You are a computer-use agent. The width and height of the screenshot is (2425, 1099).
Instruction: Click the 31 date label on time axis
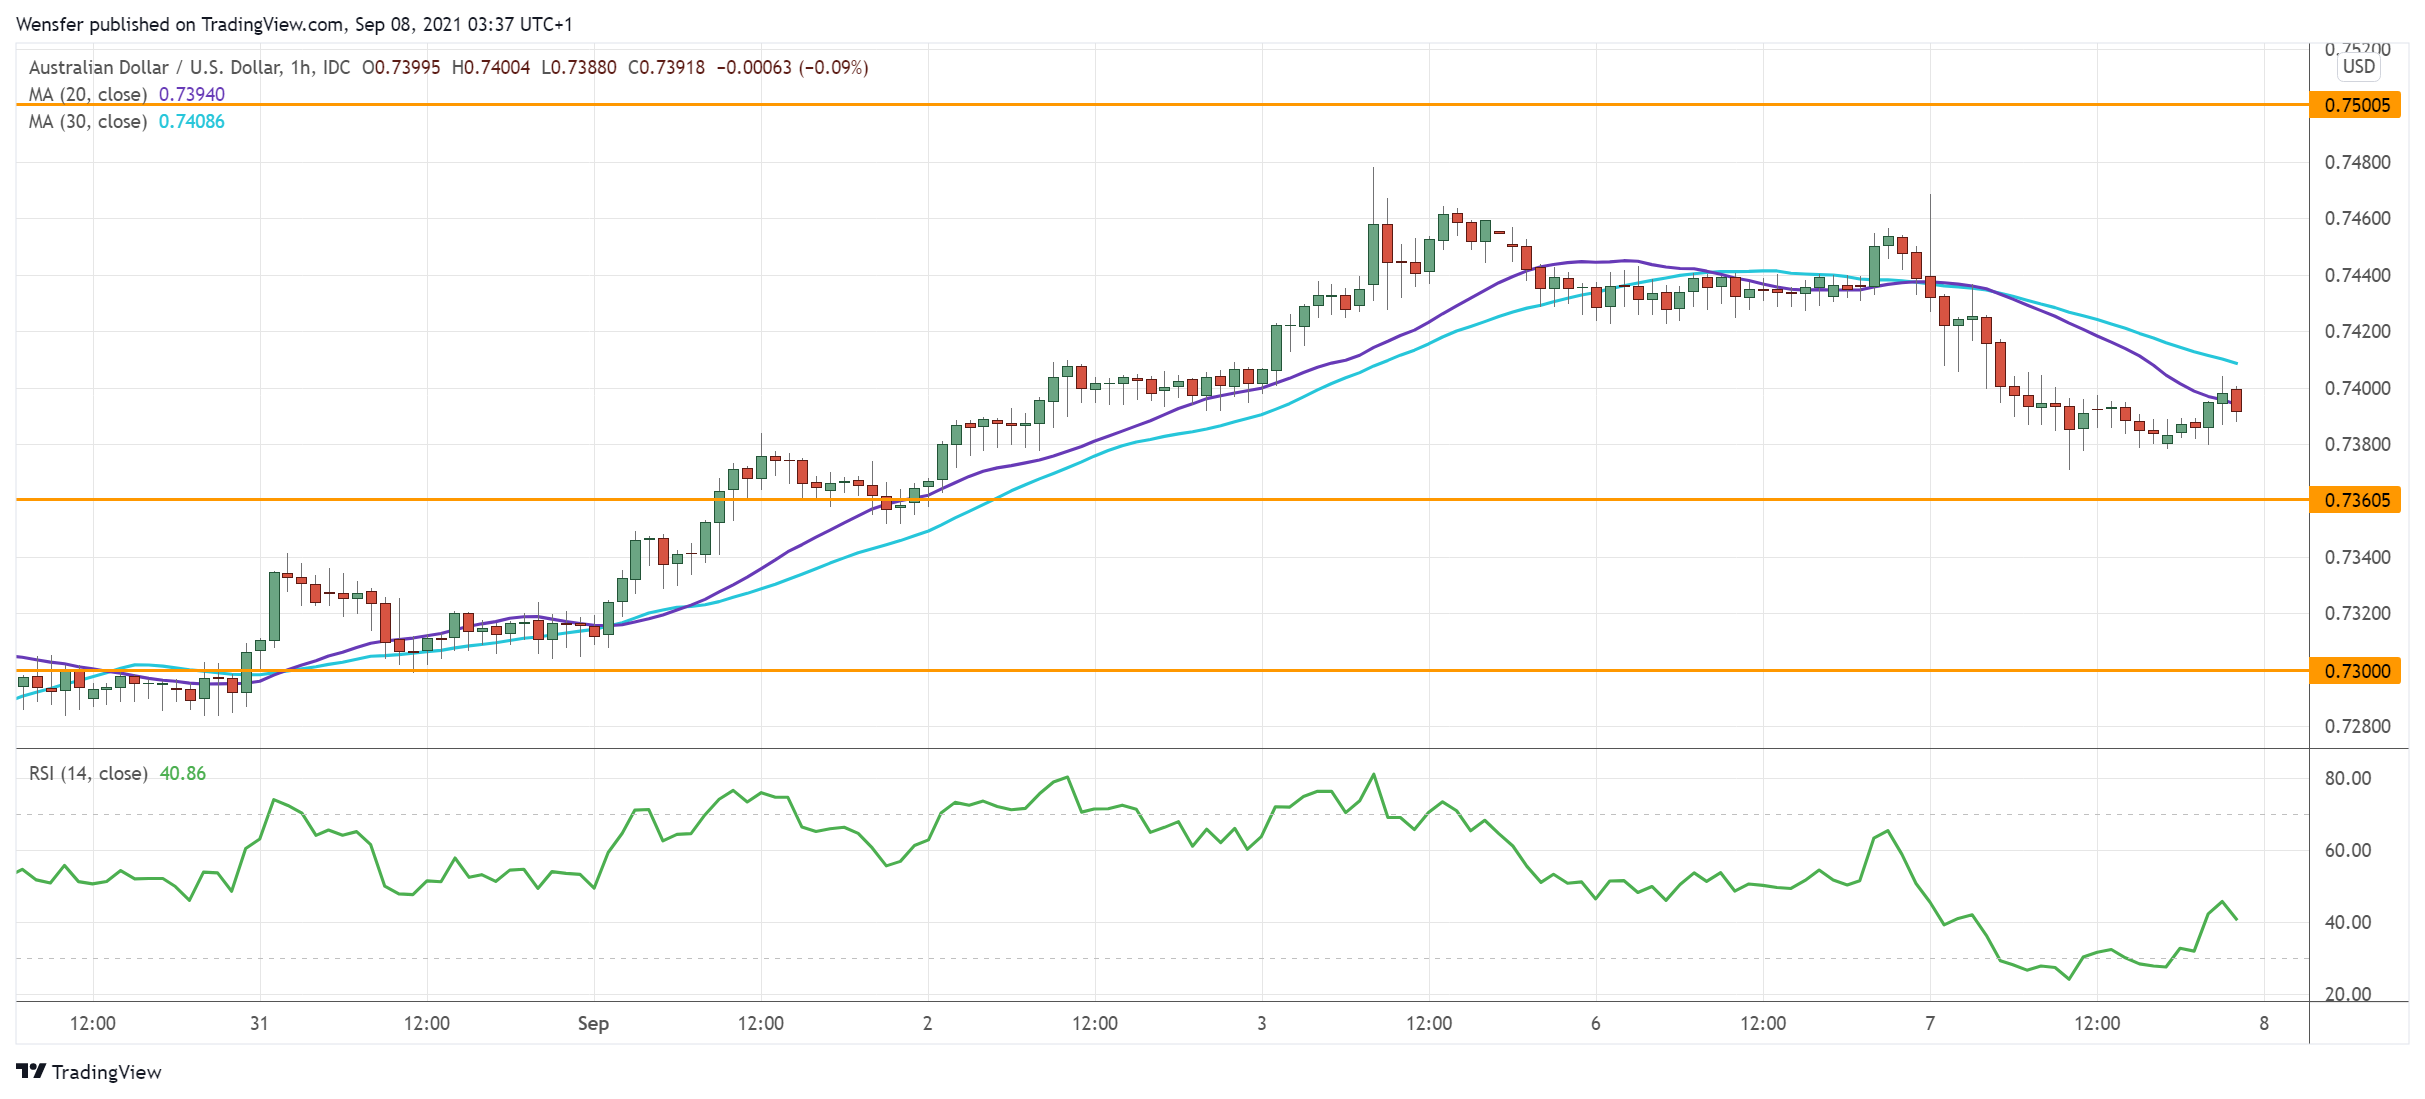tap(259, 1023)
